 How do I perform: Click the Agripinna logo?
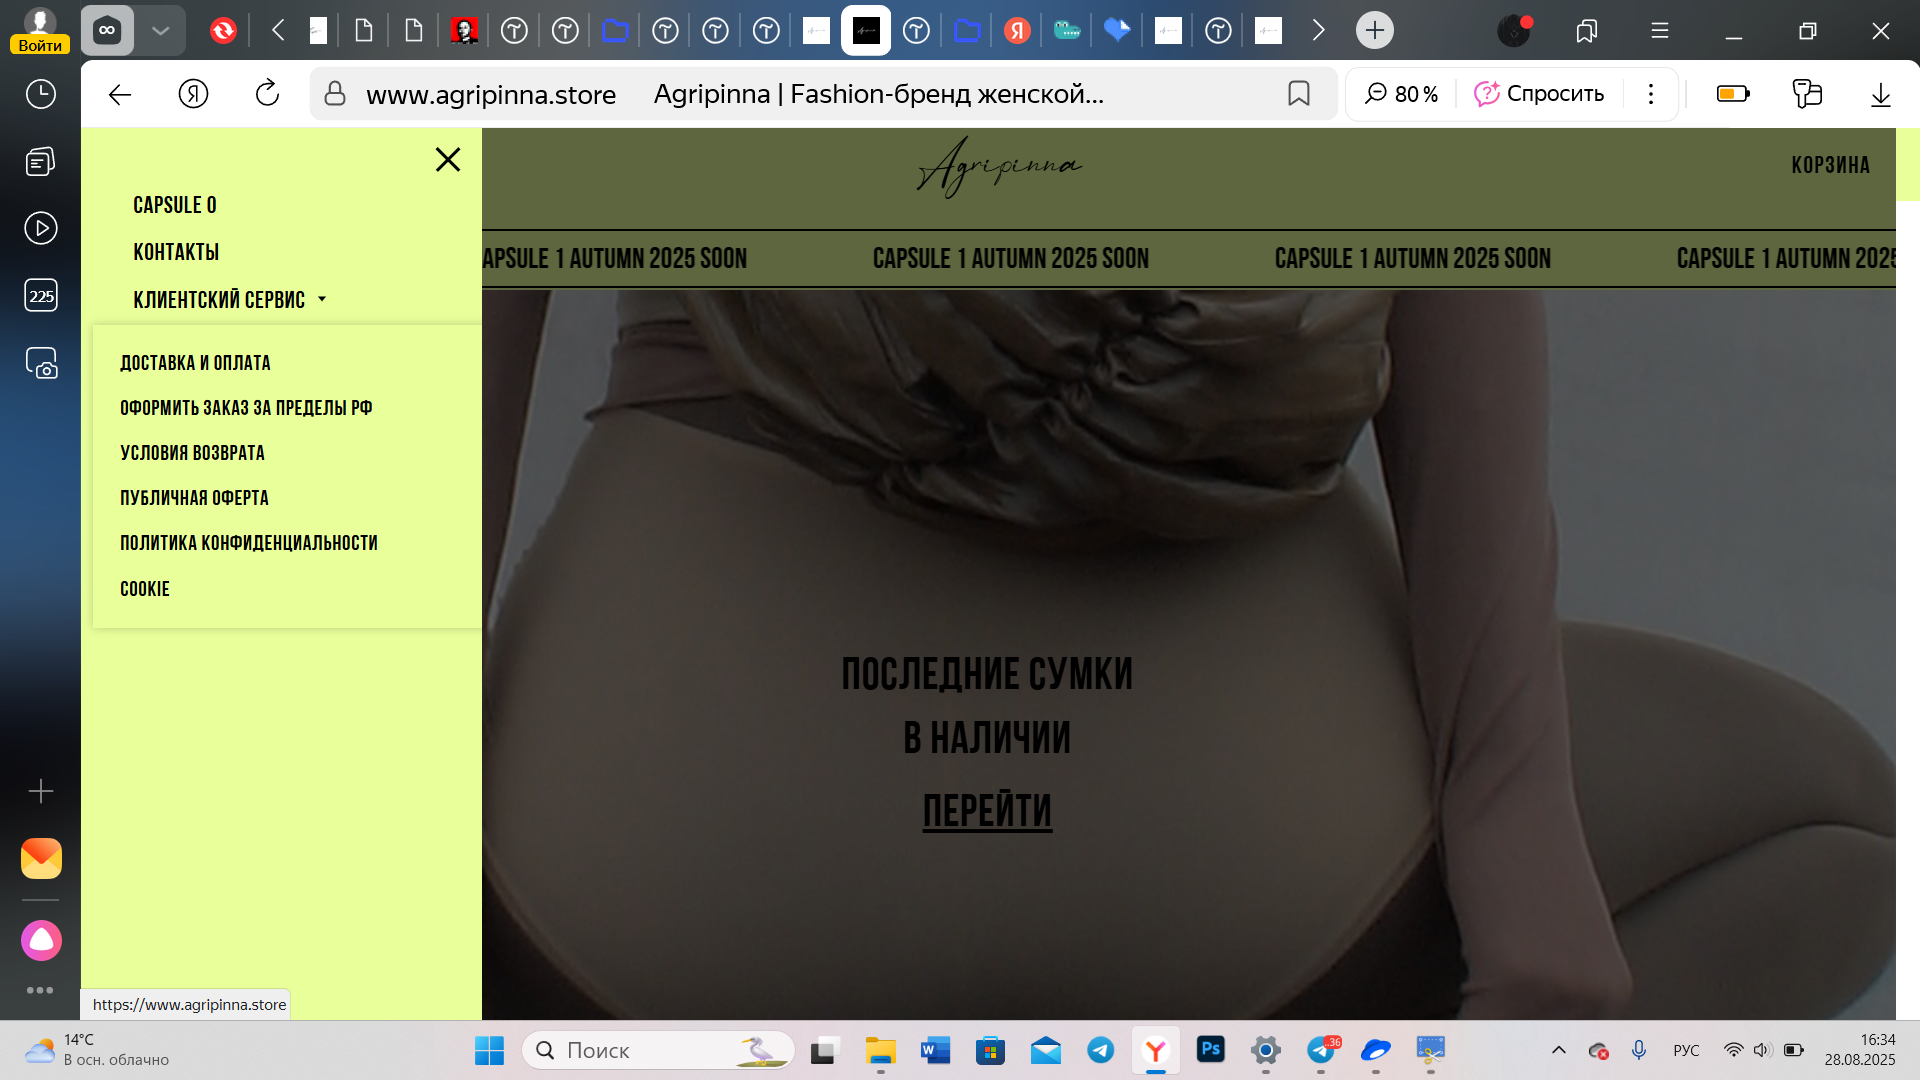999,167
